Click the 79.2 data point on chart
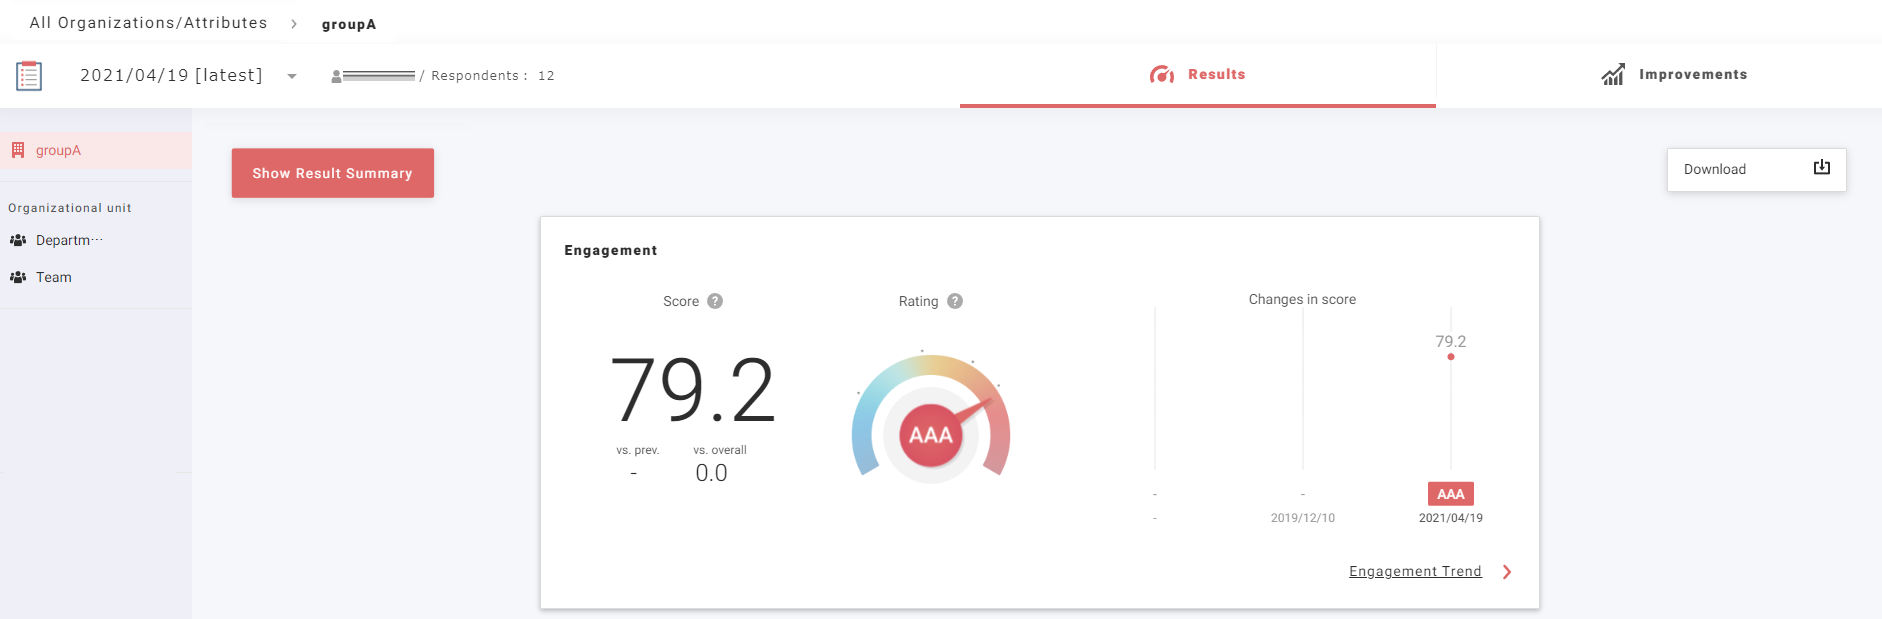 pyautogui.click(x=1451, y=357)
